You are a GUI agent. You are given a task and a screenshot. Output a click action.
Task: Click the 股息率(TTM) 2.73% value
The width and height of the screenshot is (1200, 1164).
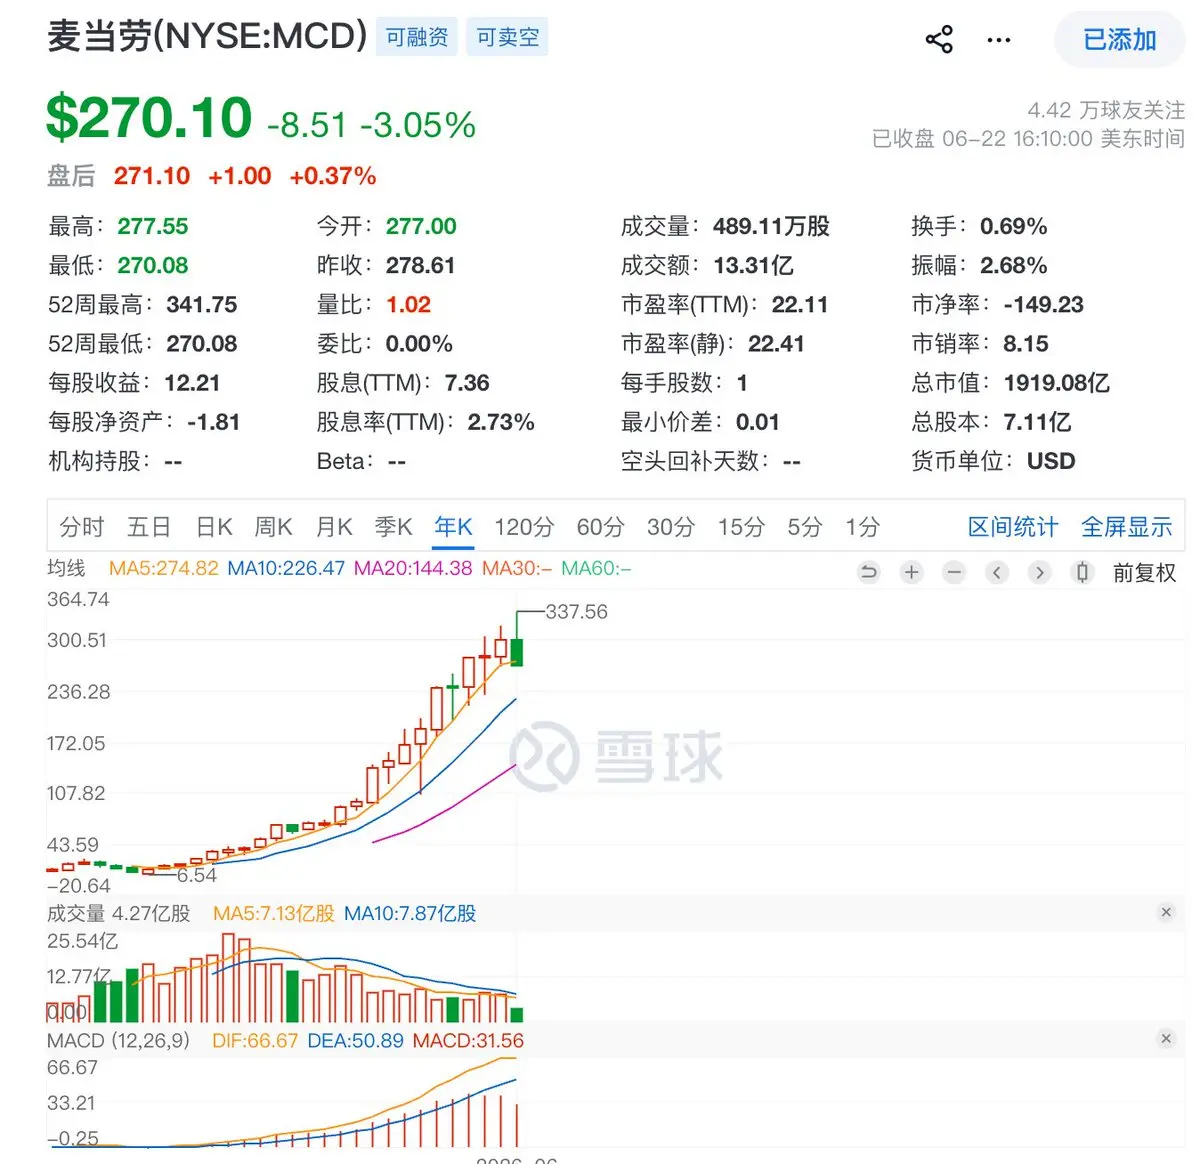[x=501, y=422]
